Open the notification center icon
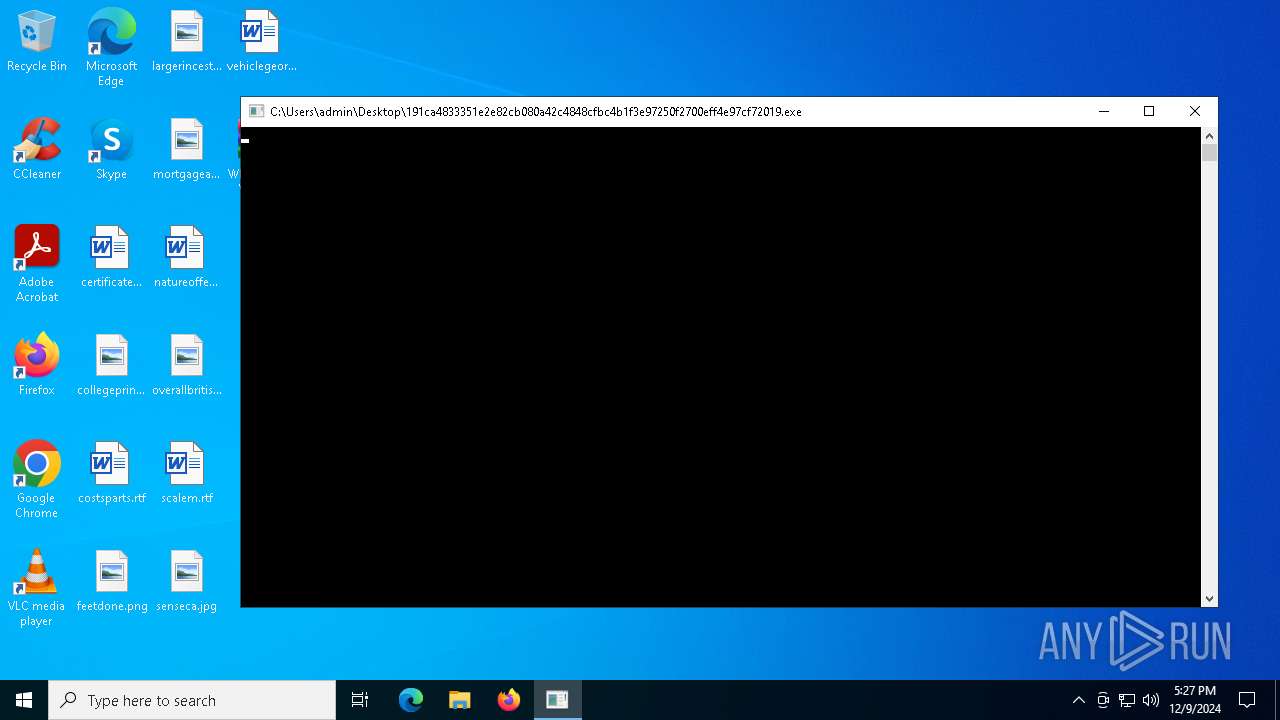Image resolution: width=1280 pixels, height=720 pixels. [x=1247, y=700]
